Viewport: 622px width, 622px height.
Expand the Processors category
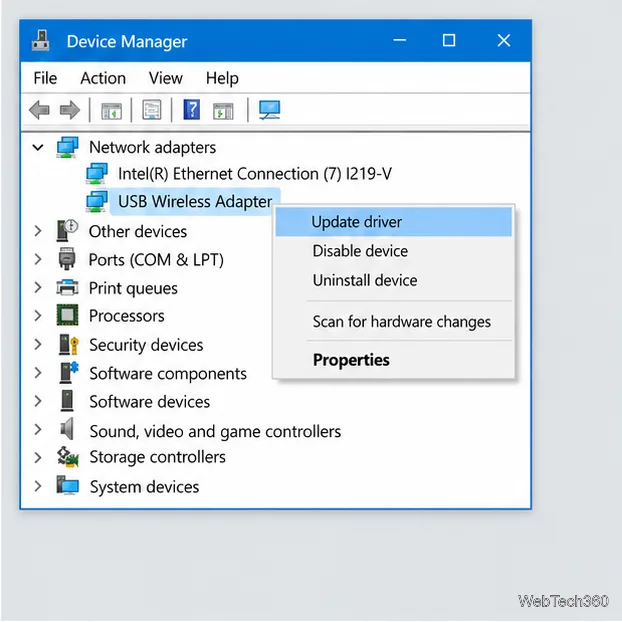(x=38, y=316)
